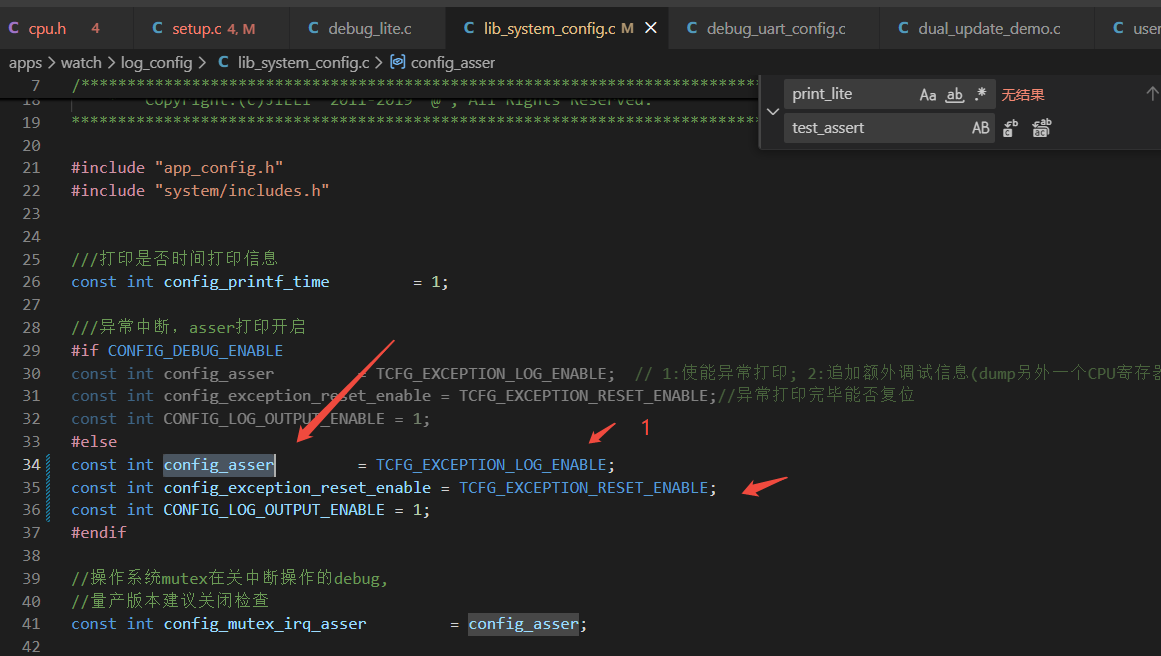Screen dimensions: 1161x656
Task: Open the log_config breadcrumb folder
Action: coord(156,63)
